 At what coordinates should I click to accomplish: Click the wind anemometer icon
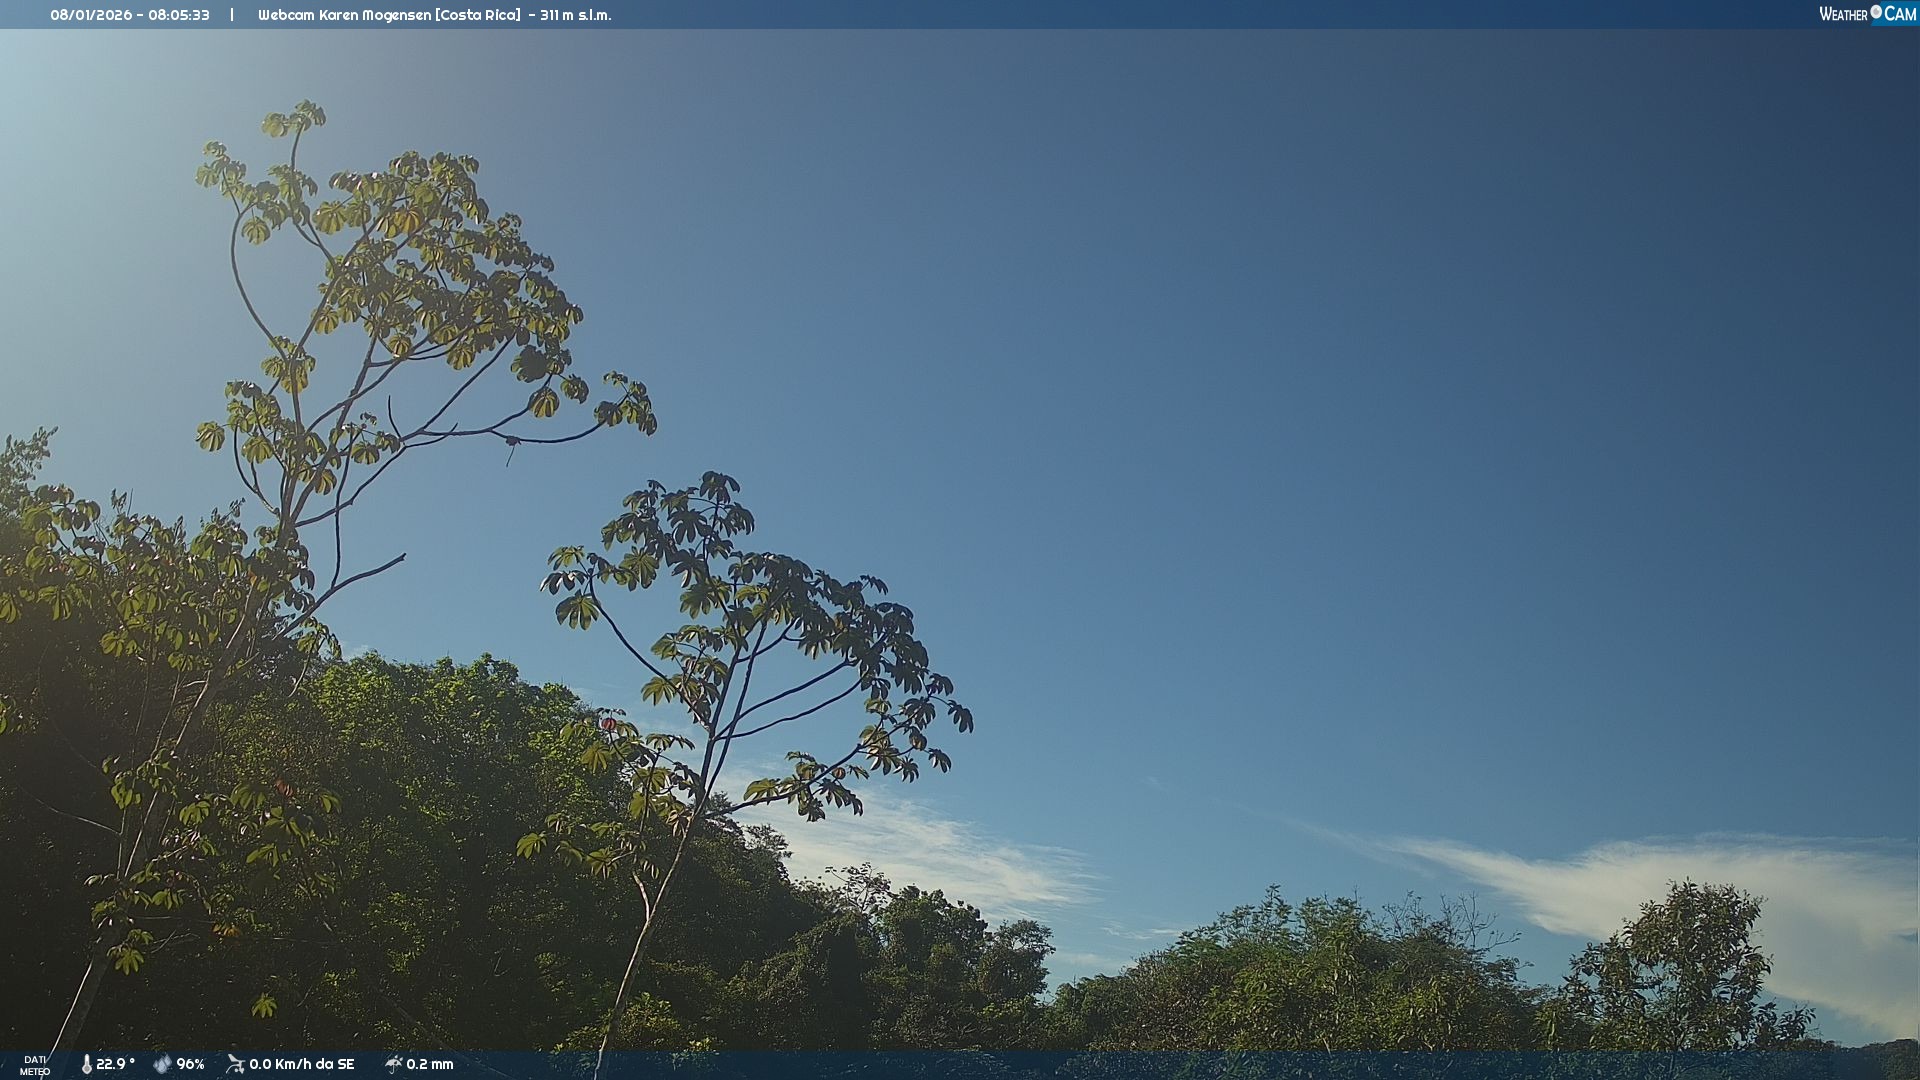click(x=235, y=1064)
